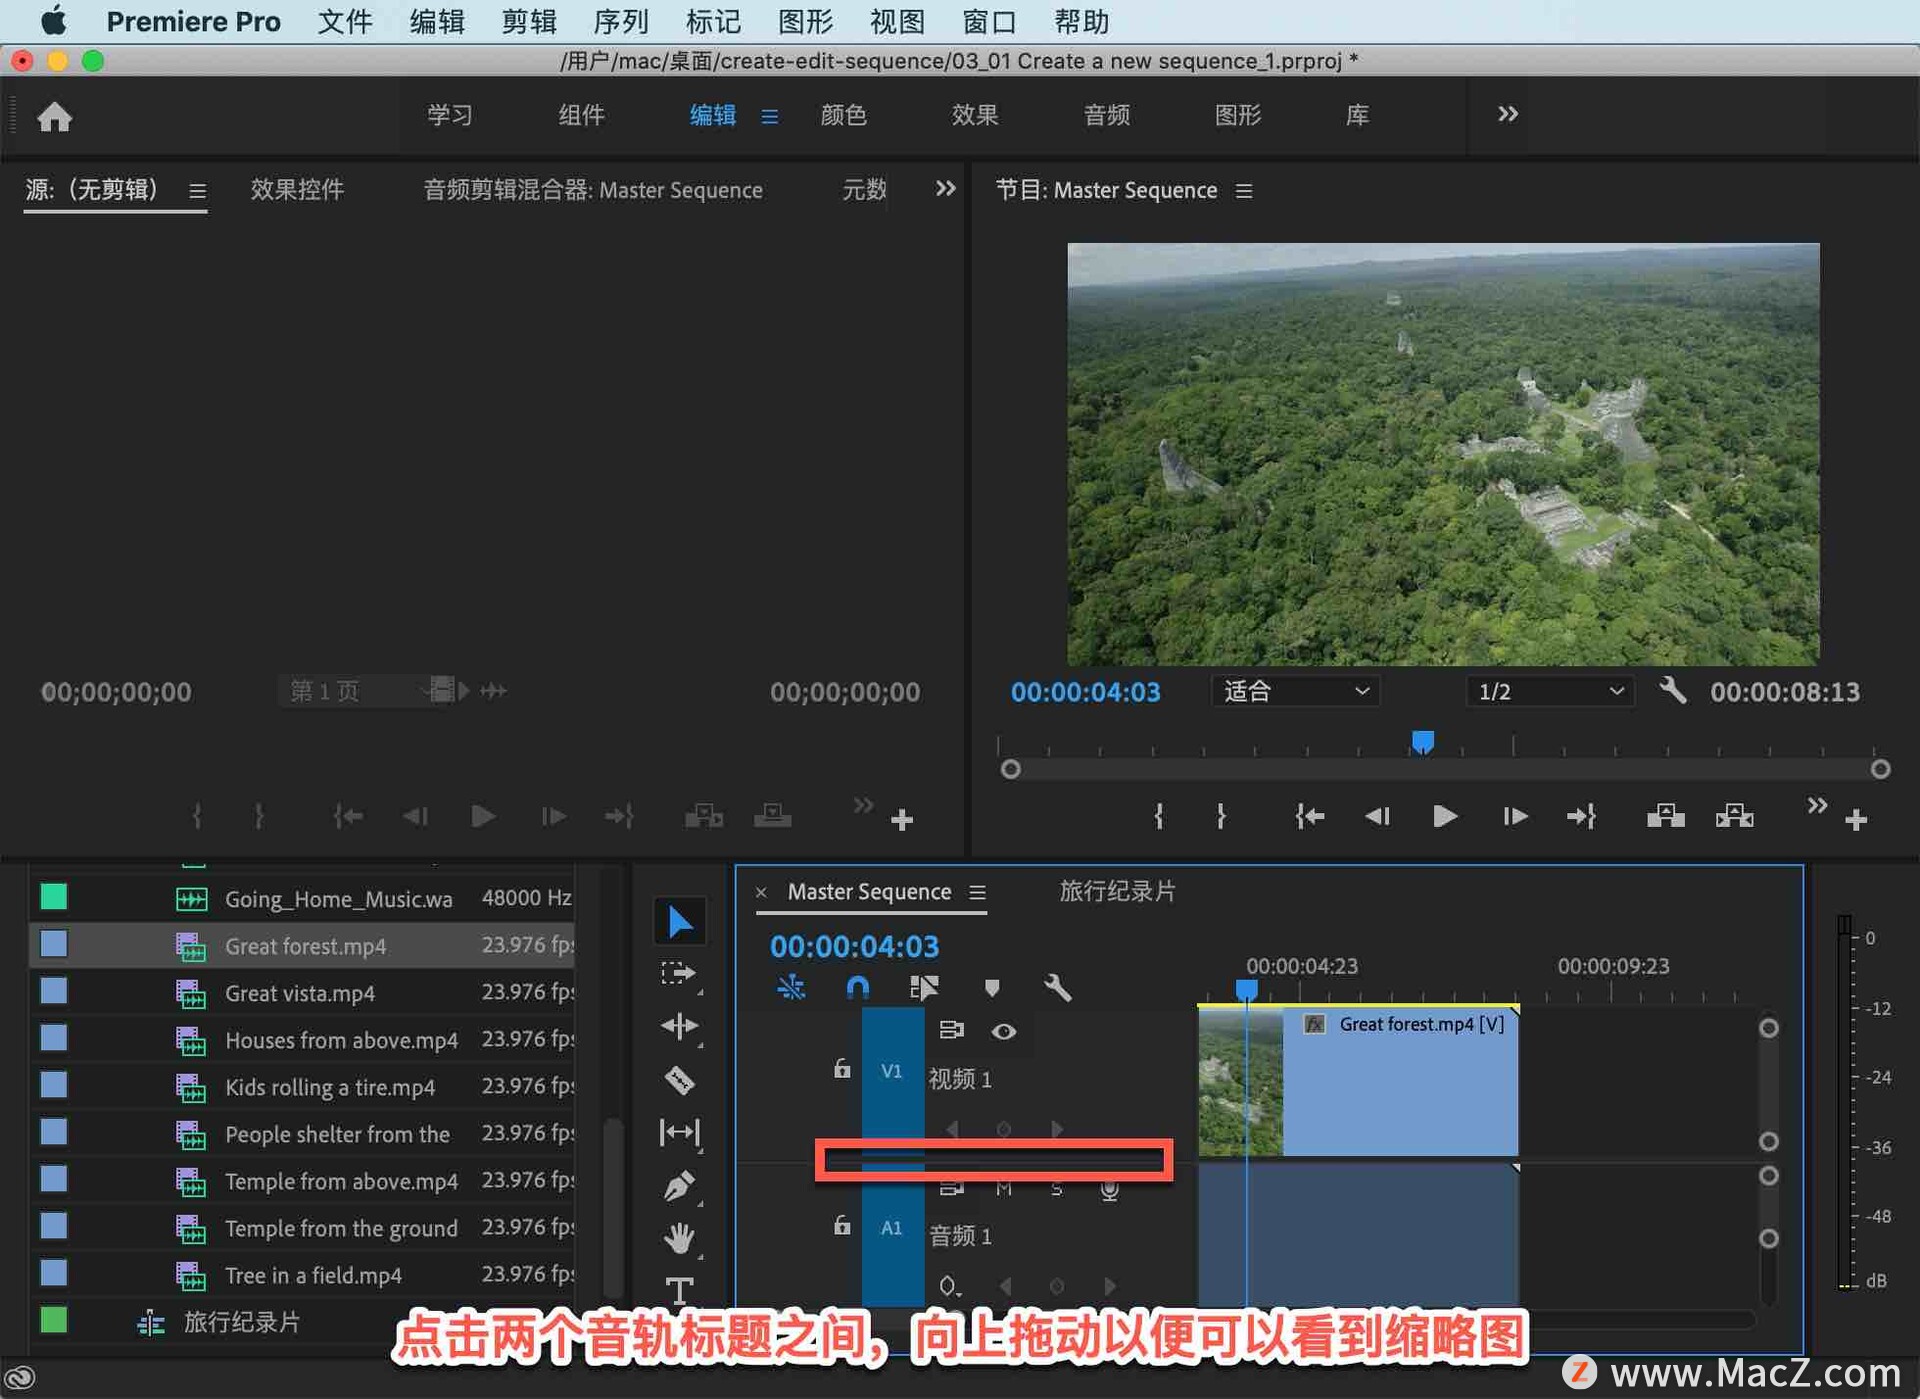1920x1399 pixels.
Task: Choose the Track Select Forward tool
Action: point(679,973)
